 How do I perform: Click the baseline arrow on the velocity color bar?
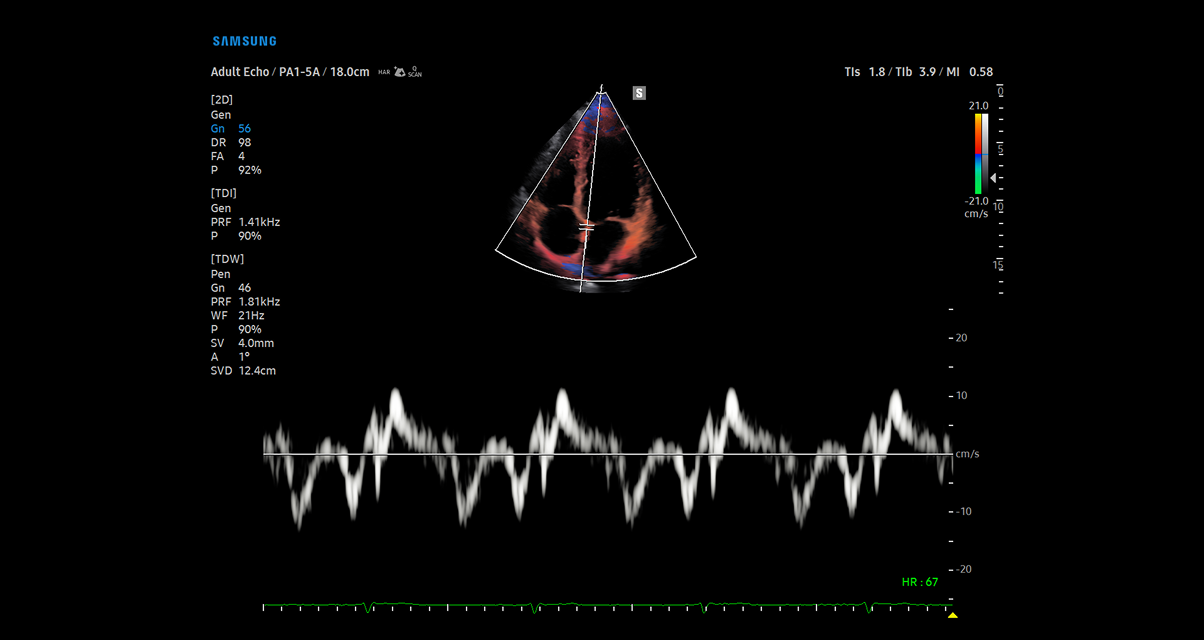click(x=992, y=177)
